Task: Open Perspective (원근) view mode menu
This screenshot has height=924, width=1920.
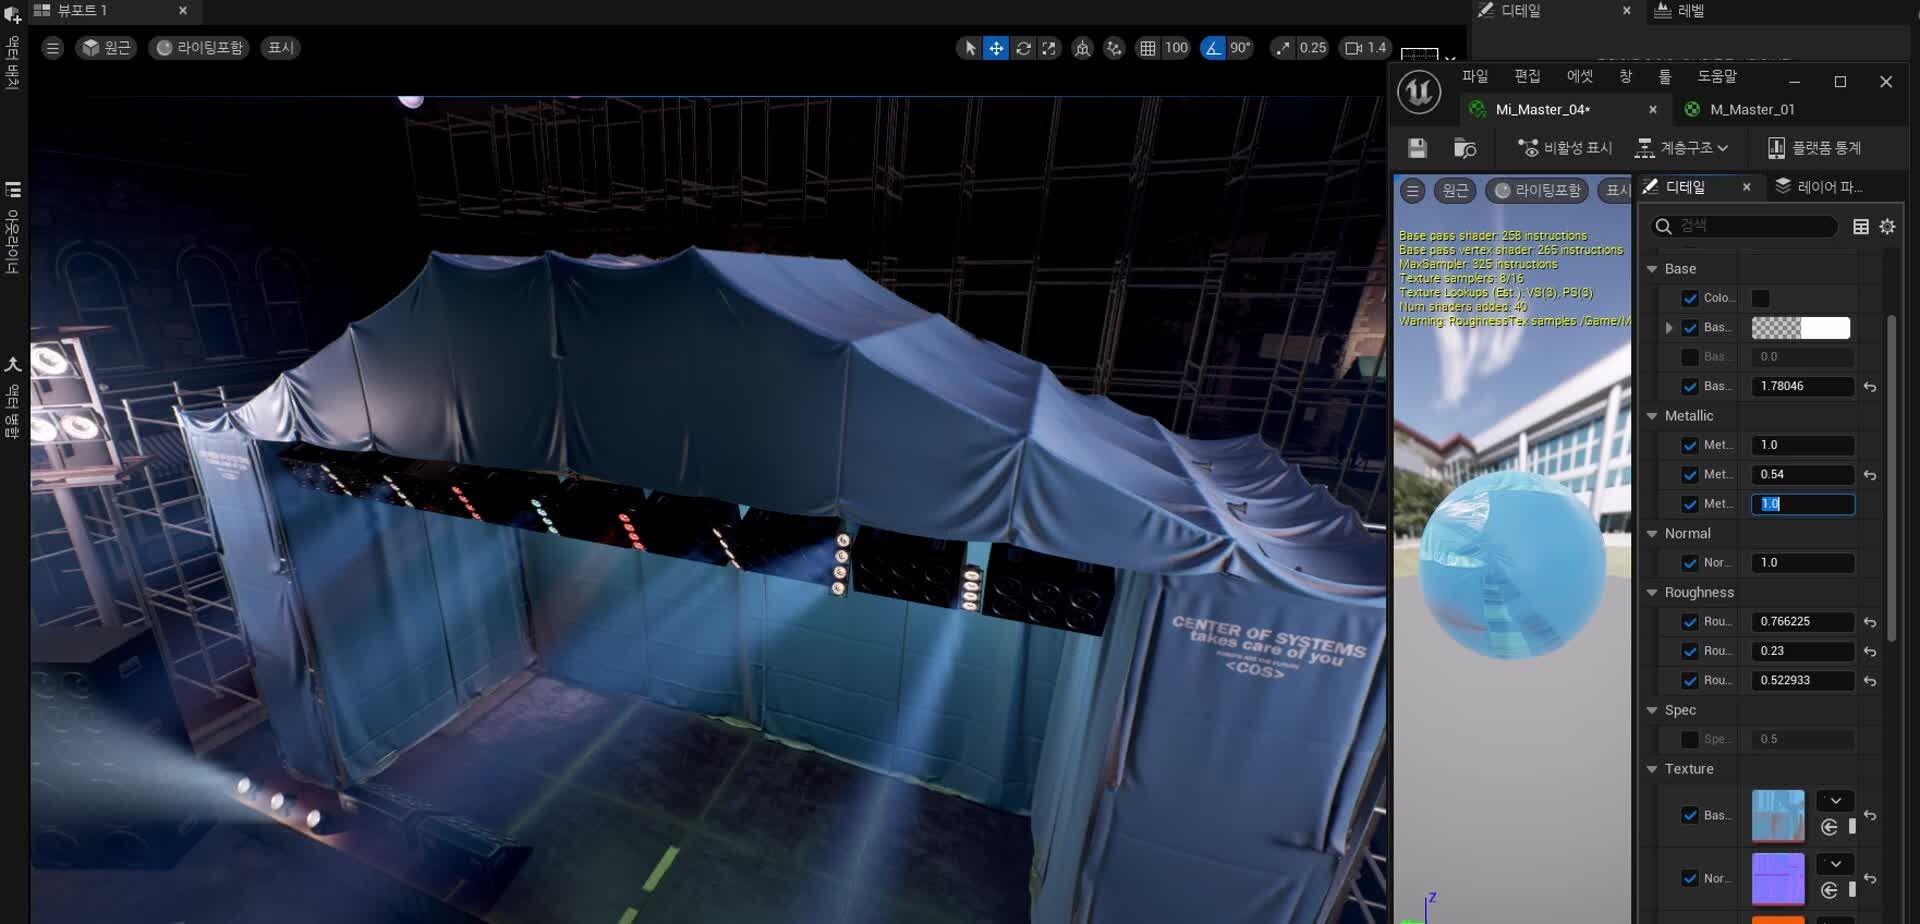Action: click(x=106, y=48)
